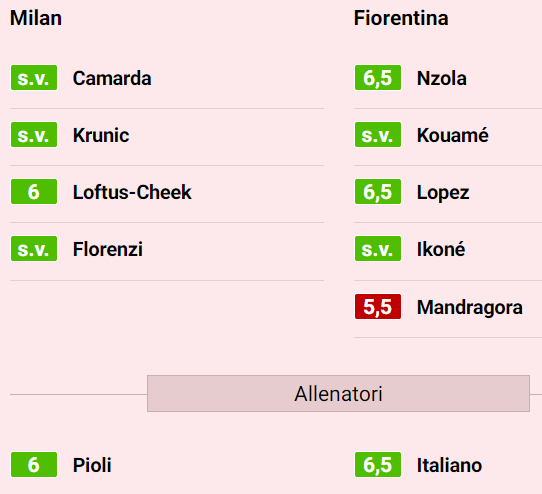Select player name Kouamé
Viewport: 542px width, 494px height.
click(453, 135)
